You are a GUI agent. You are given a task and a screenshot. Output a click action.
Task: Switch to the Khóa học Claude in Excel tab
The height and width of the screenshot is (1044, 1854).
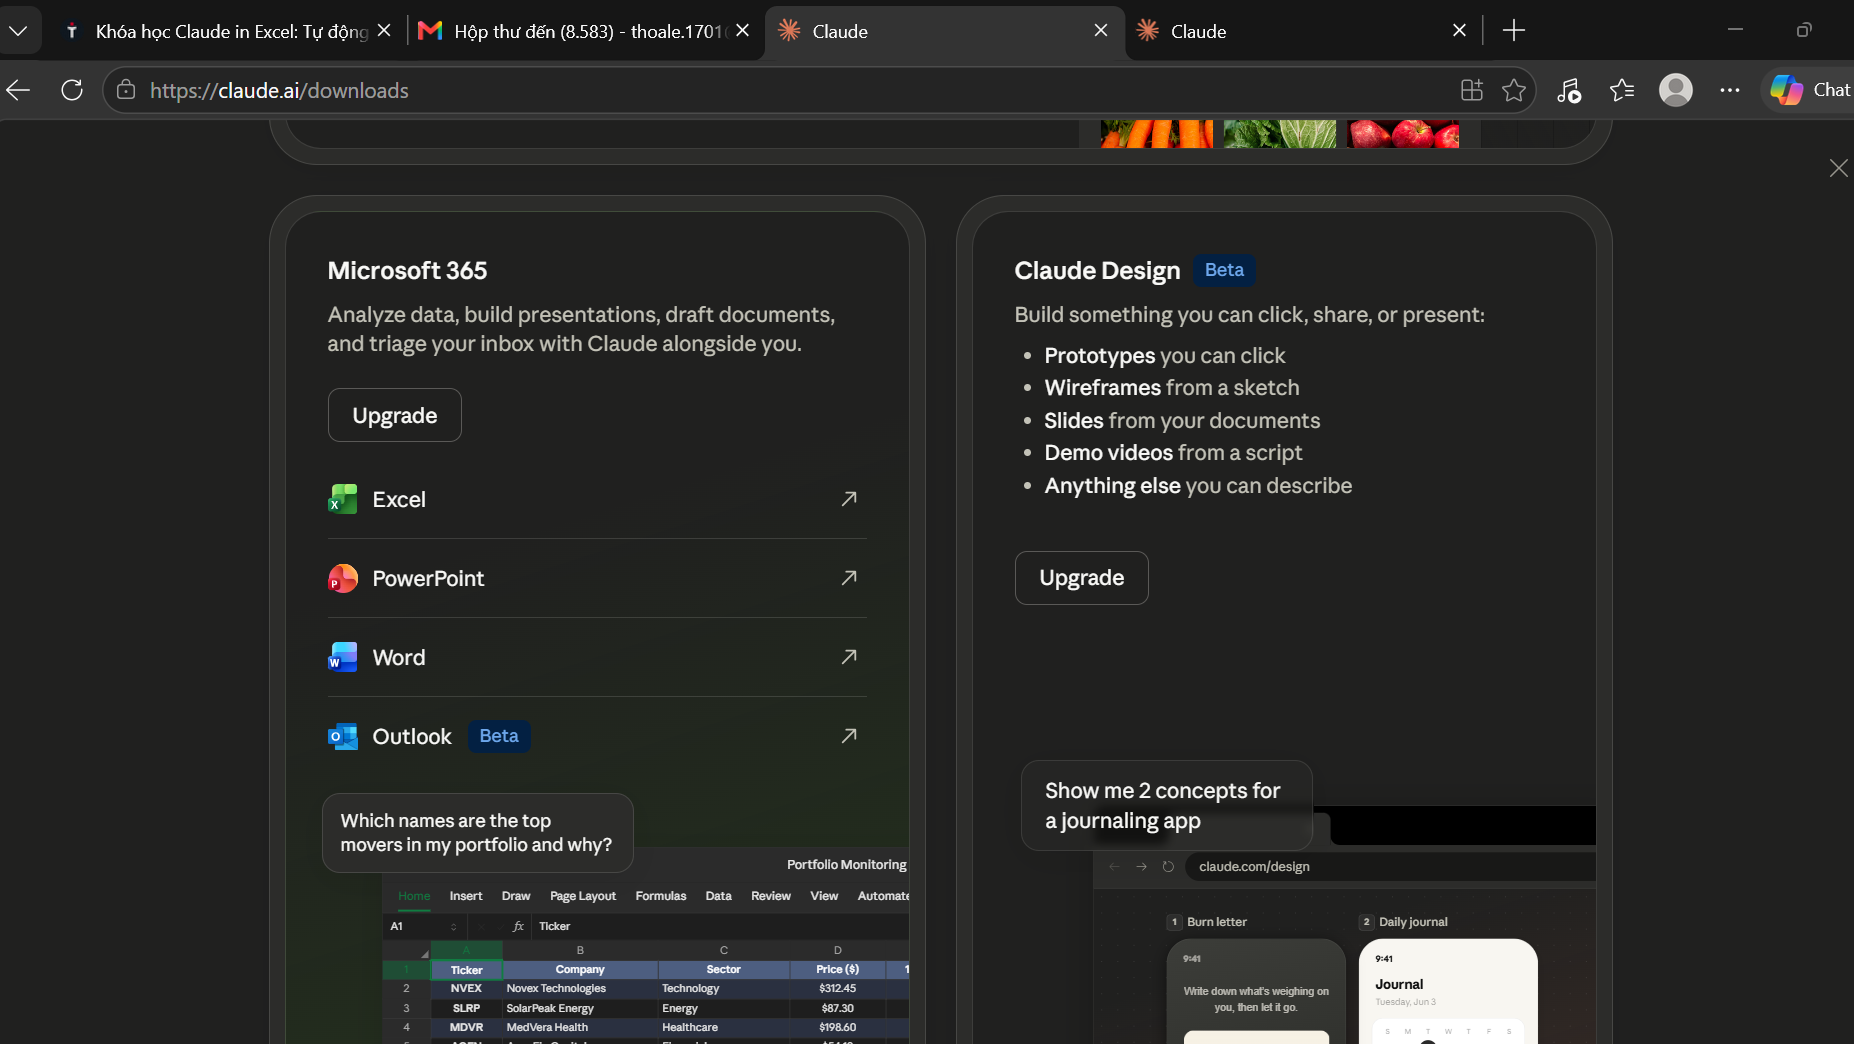click(229, 31)
